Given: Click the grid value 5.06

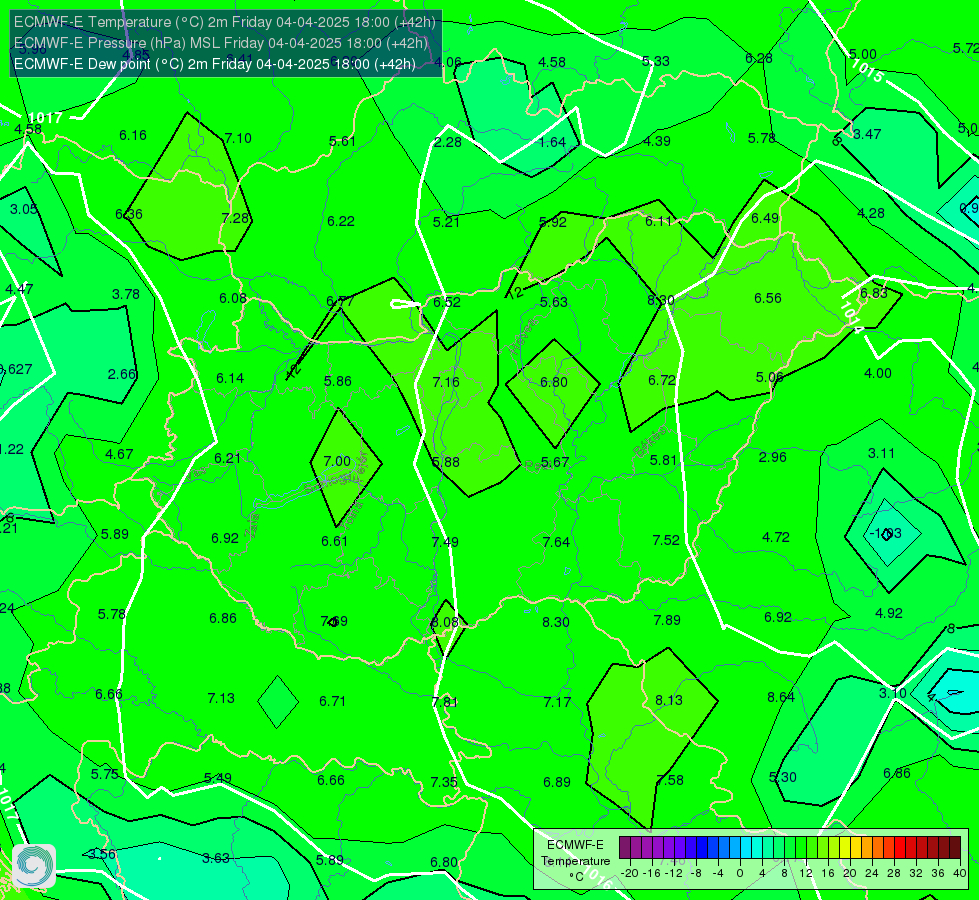Looking at the screenshot, I should pyautogui.click(x=769, y=377).
